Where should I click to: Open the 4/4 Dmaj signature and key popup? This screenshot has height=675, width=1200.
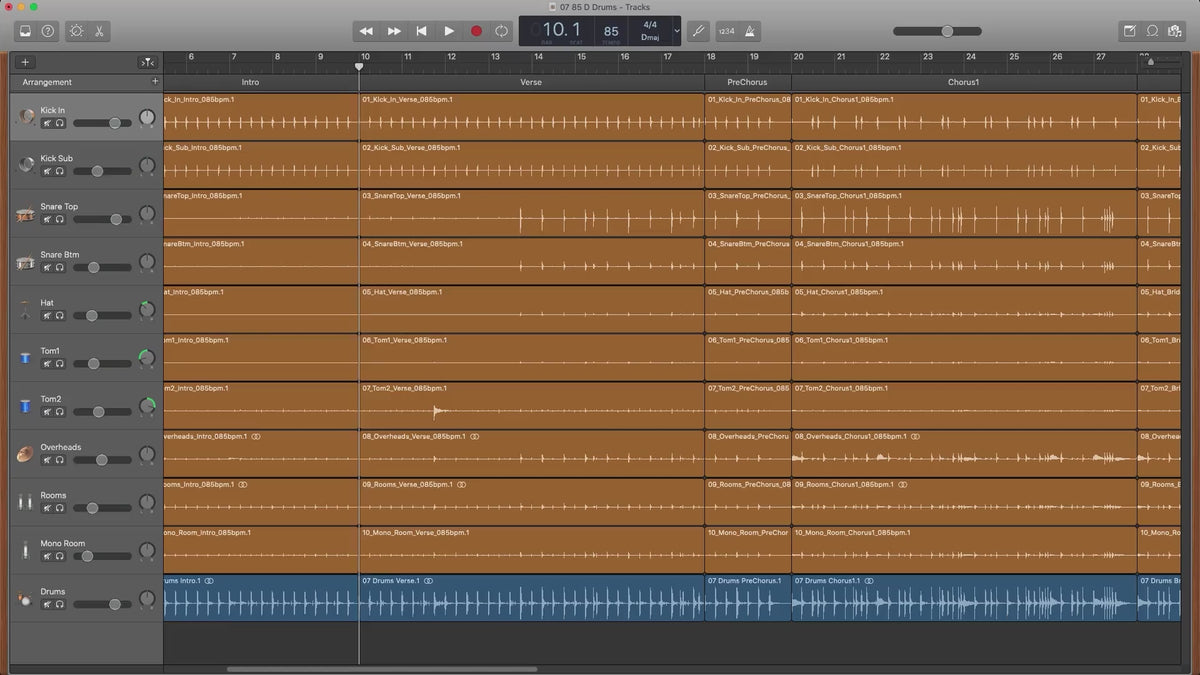tap(650, 30)
